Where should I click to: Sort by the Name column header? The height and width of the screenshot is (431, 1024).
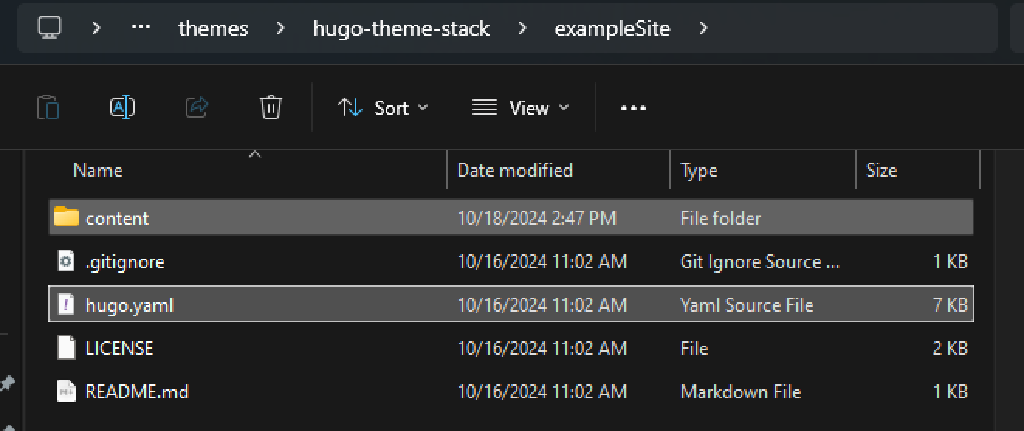(98, 171)
